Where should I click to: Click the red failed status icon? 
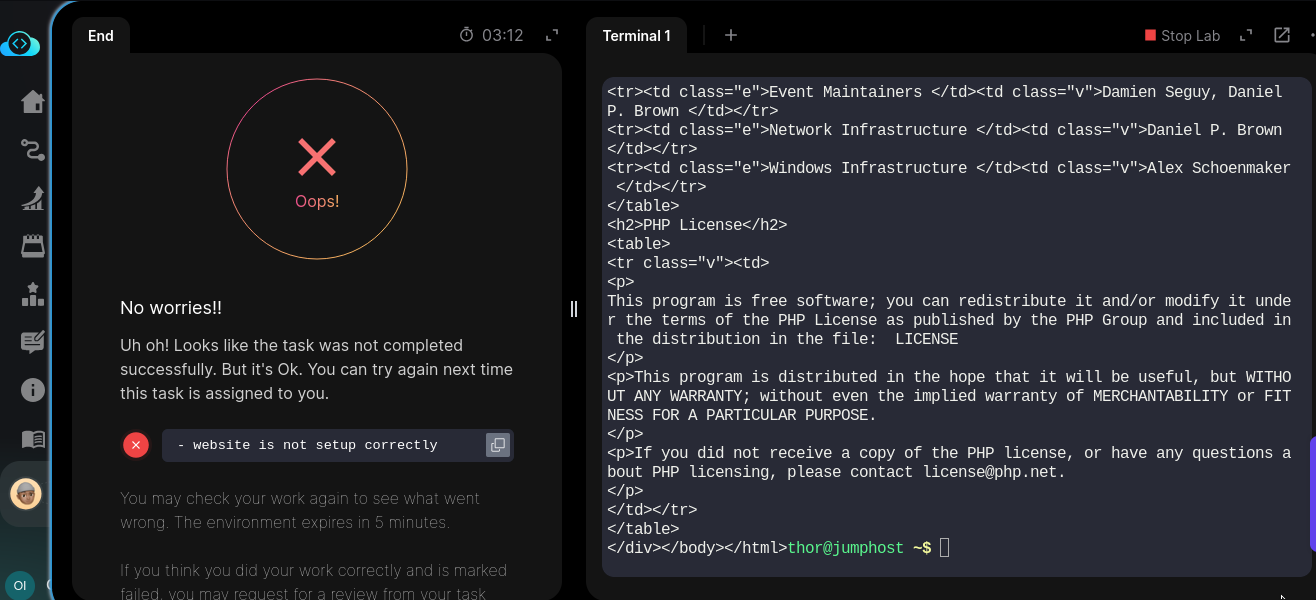(x=136, y=445)
